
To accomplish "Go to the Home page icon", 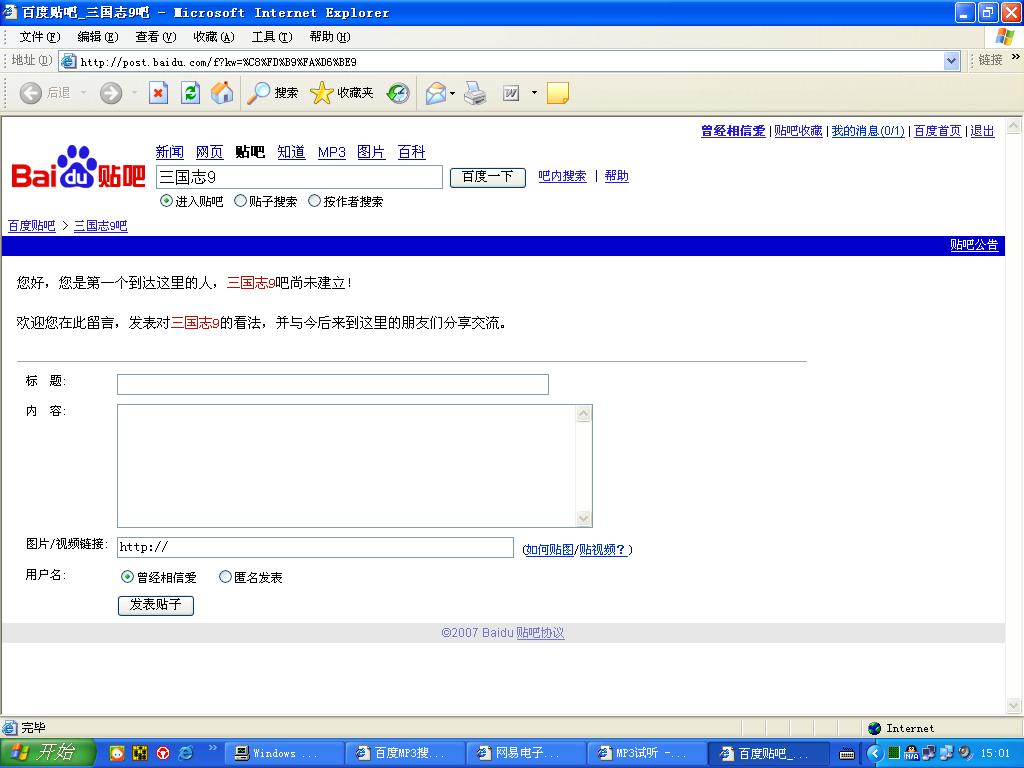I will point(222,93).
